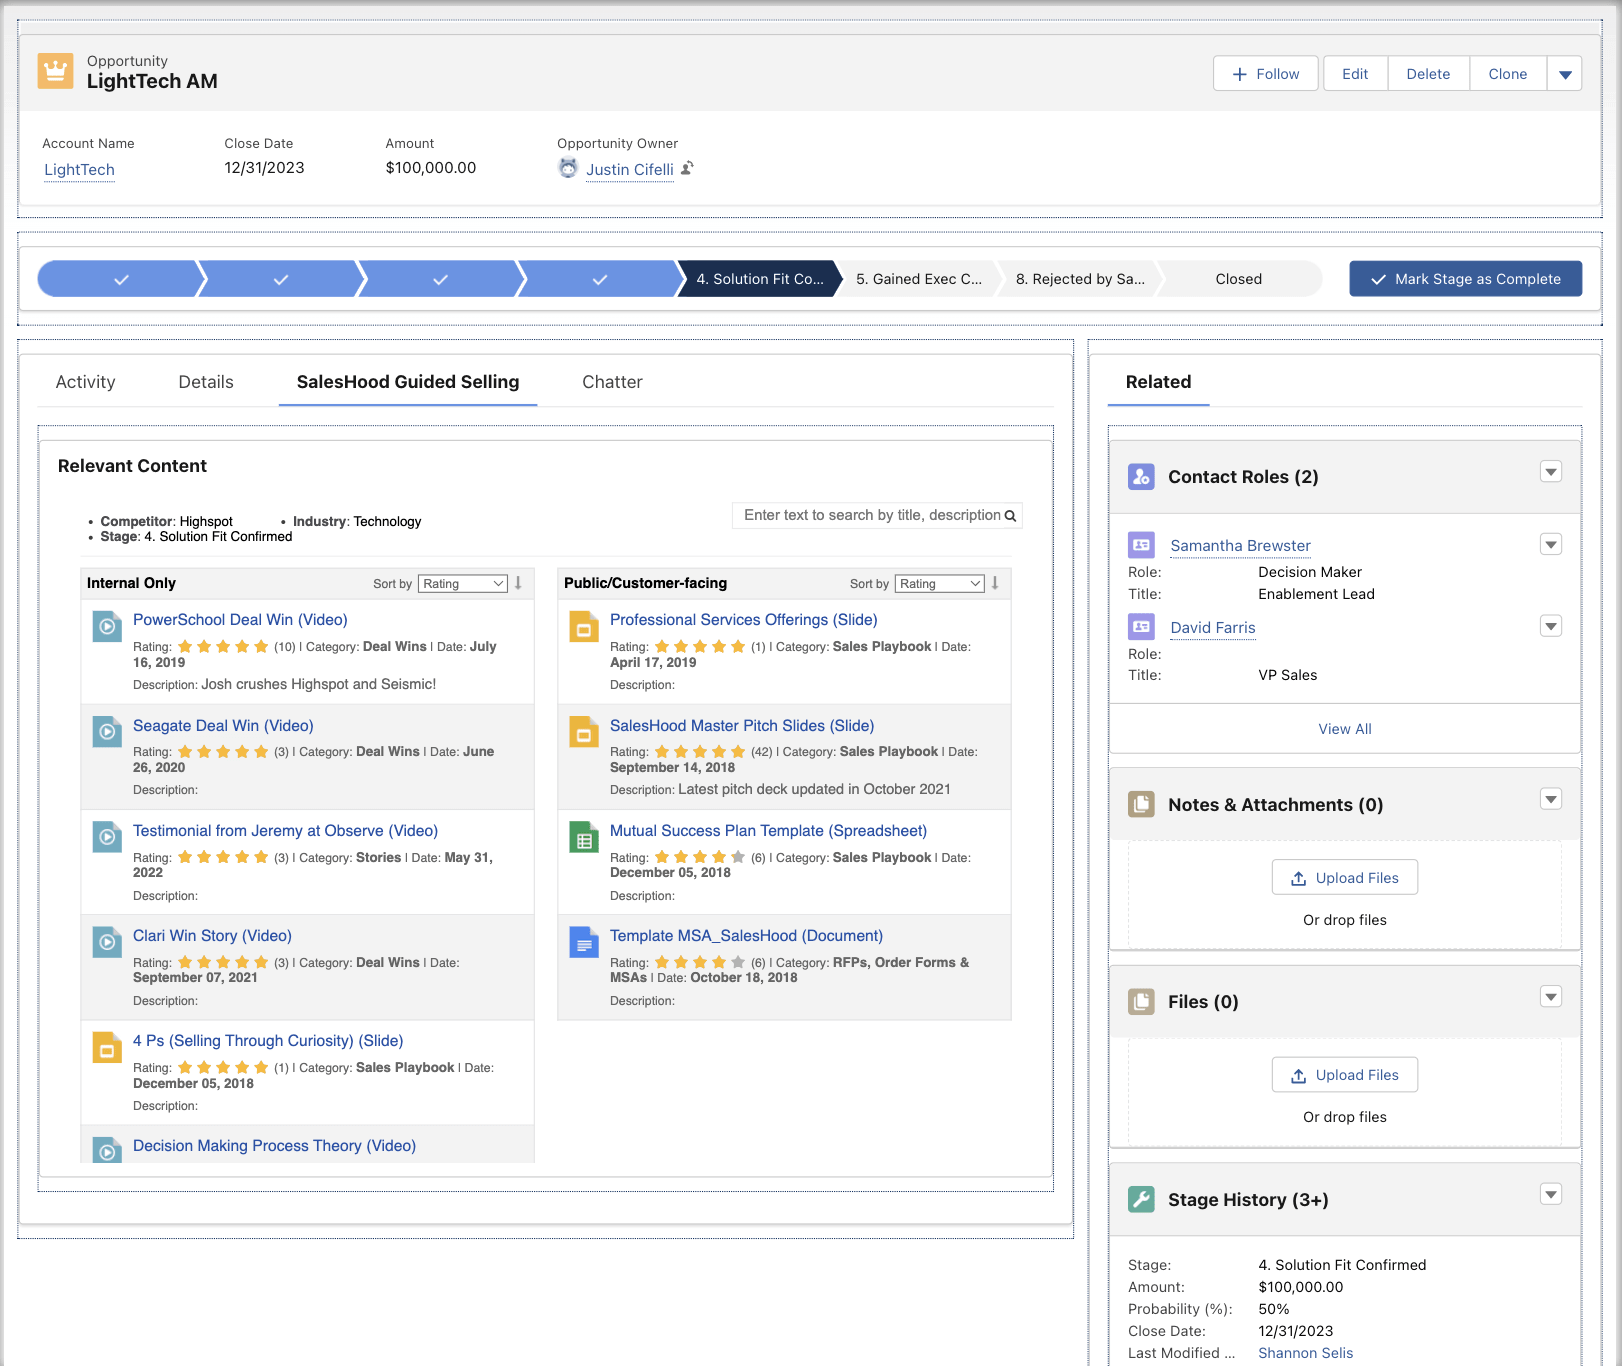Click the contact card icon for Samantha Brewster

pos(1141,545)
